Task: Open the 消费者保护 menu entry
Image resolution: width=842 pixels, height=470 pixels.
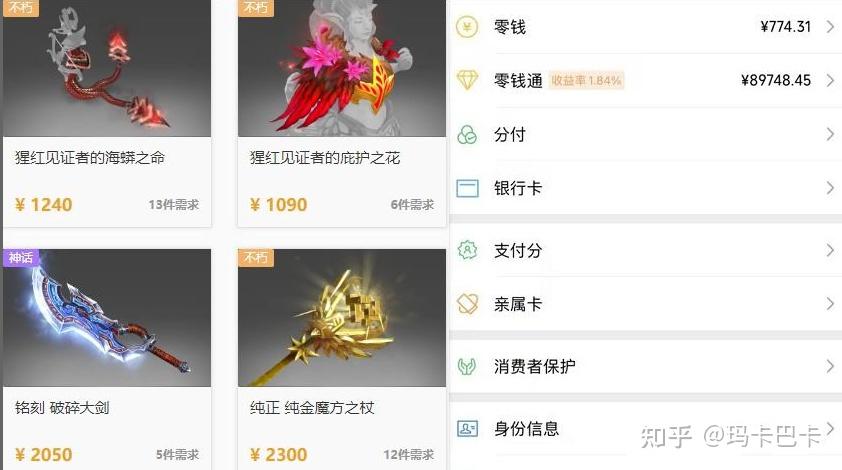Action: coord(645,366)
